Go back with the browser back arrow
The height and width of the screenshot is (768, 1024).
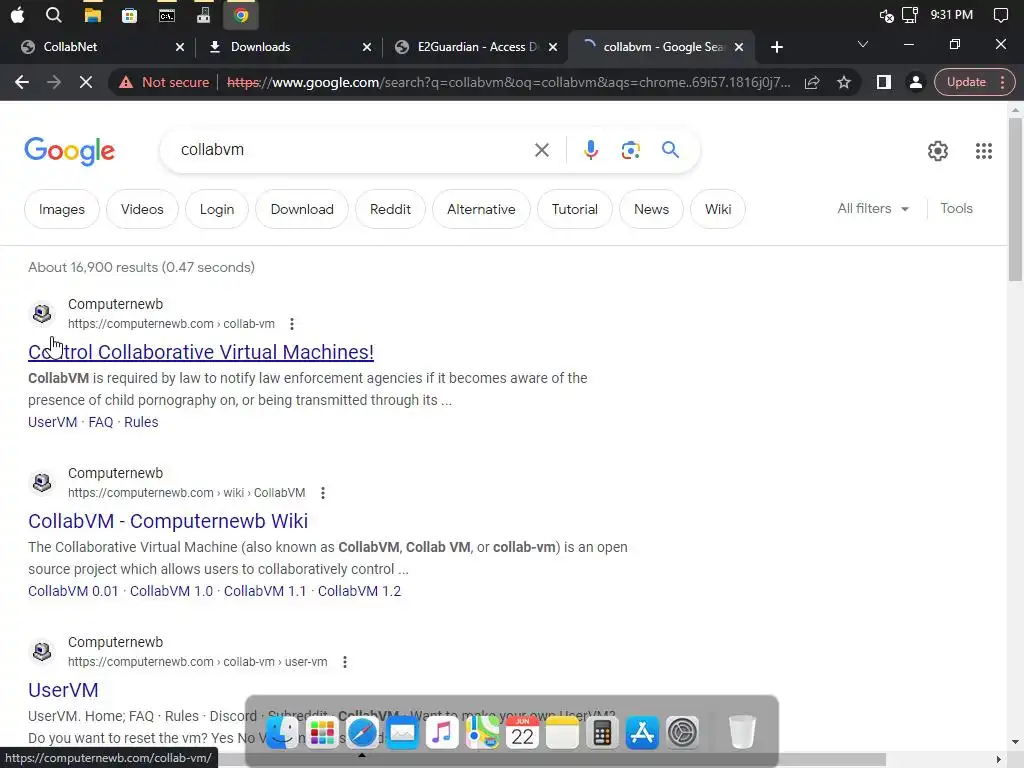[22, 82]
